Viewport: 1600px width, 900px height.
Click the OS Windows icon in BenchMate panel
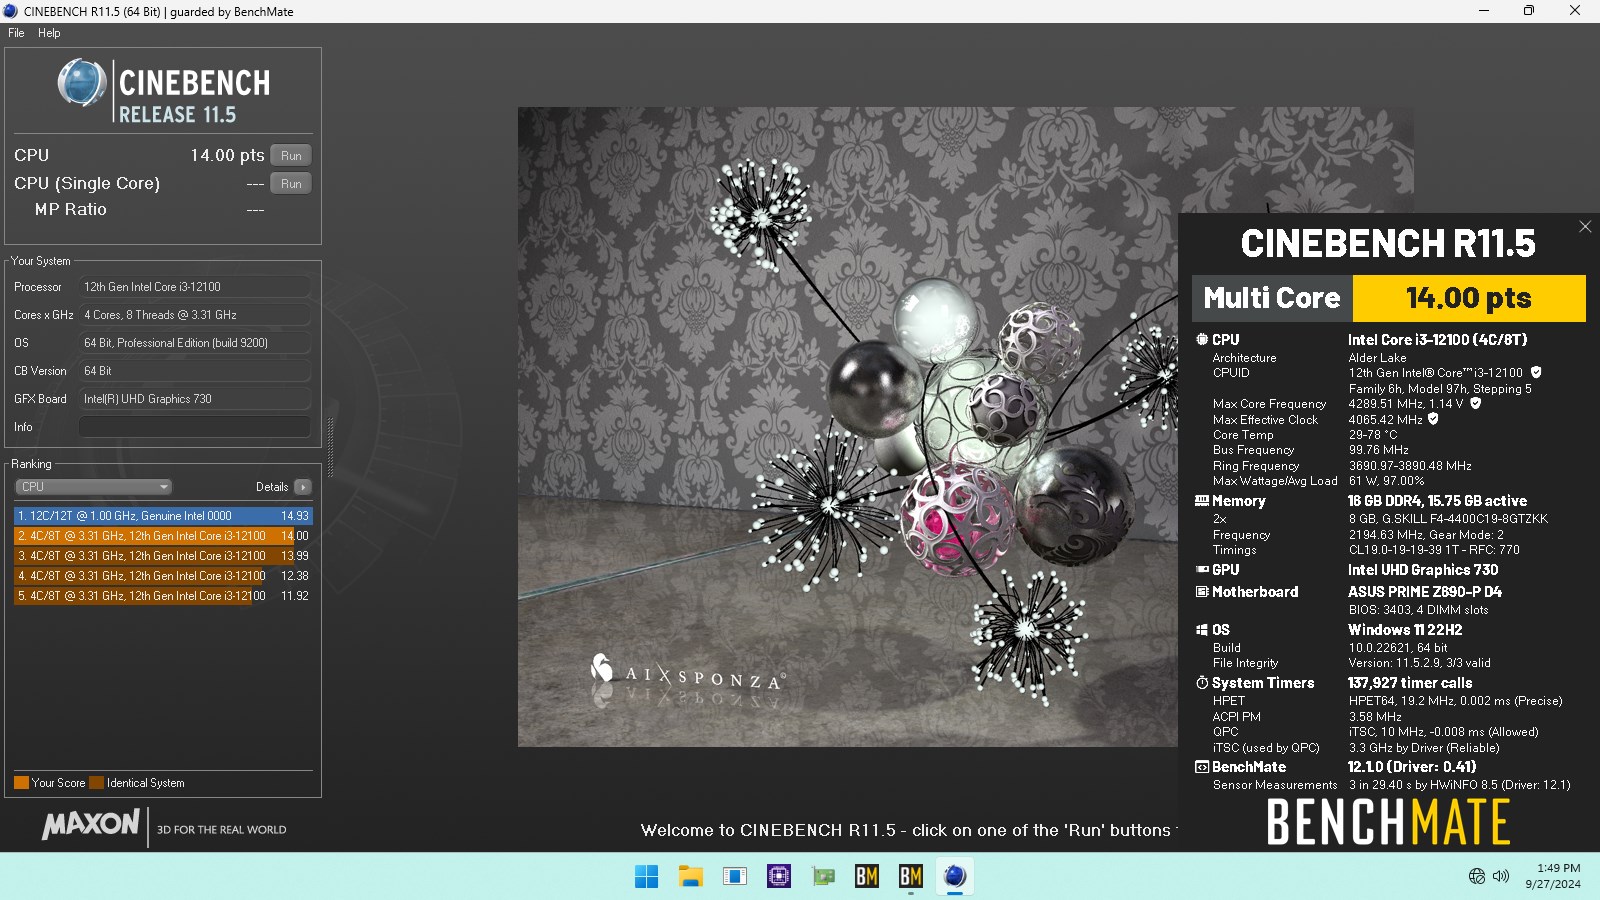pos(1202,630)
